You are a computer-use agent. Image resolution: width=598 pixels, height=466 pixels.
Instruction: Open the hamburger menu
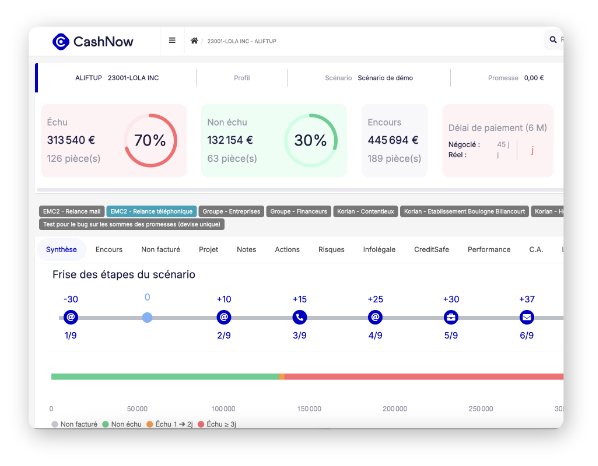172,40
